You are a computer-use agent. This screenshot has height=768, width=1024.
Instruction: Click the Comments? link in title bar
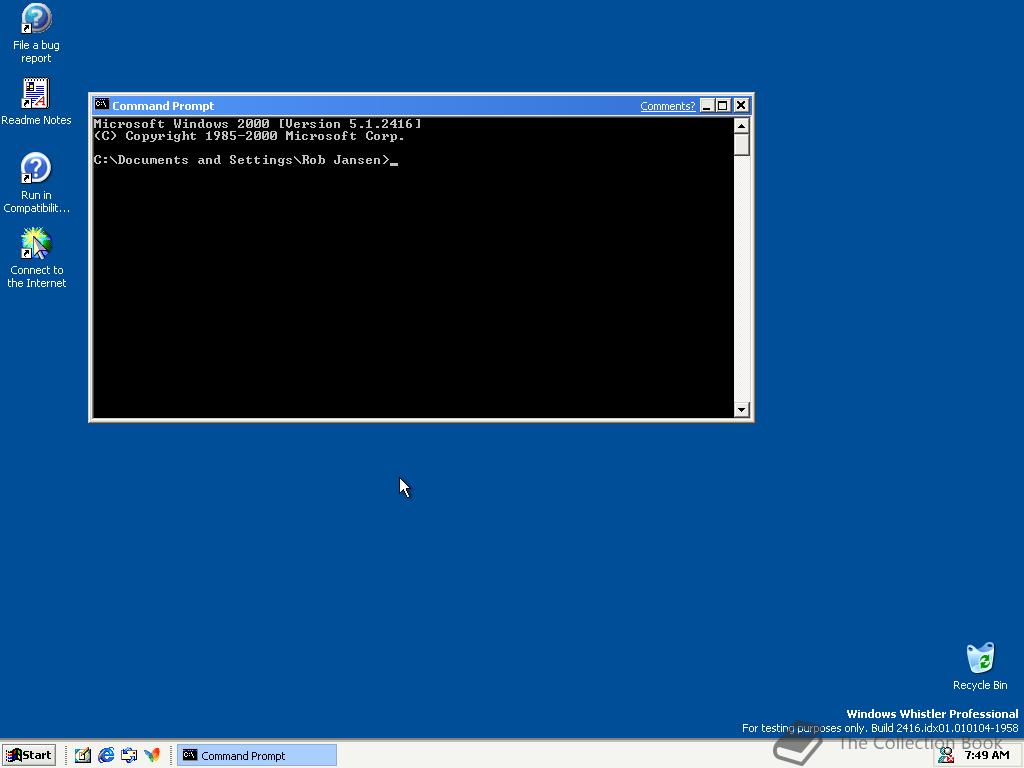click(x=667, y=106)
